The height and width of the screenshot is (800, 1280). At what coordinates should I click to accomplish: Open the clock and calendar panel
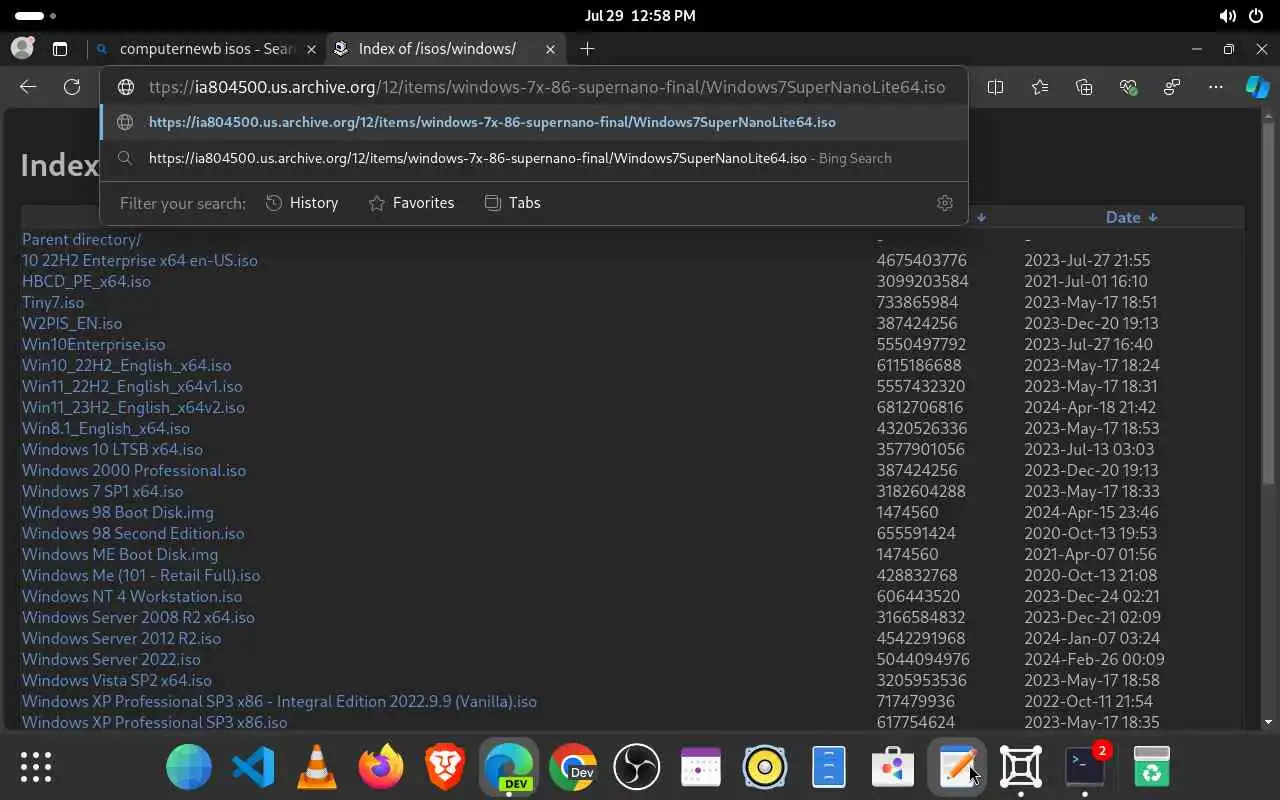(640, 16)
